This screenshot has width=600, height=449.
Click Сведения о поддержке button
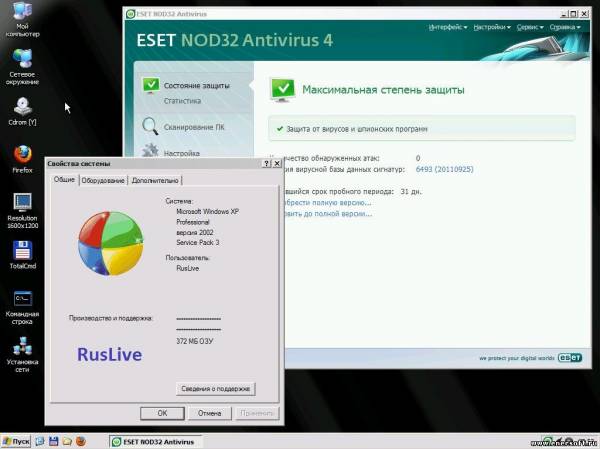(215, 389)
